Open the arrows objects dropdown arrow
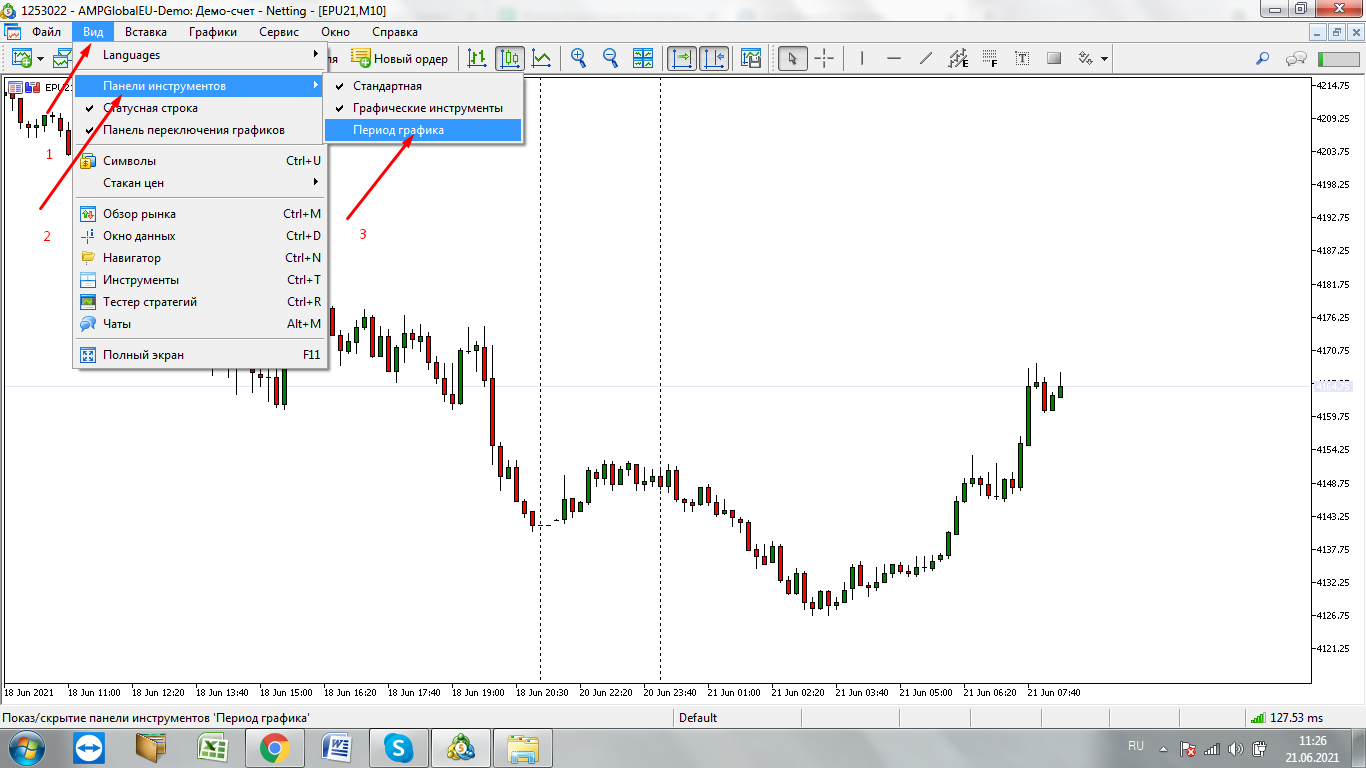This screenshot has width=1366, height=768. [x=1104, y=58]
